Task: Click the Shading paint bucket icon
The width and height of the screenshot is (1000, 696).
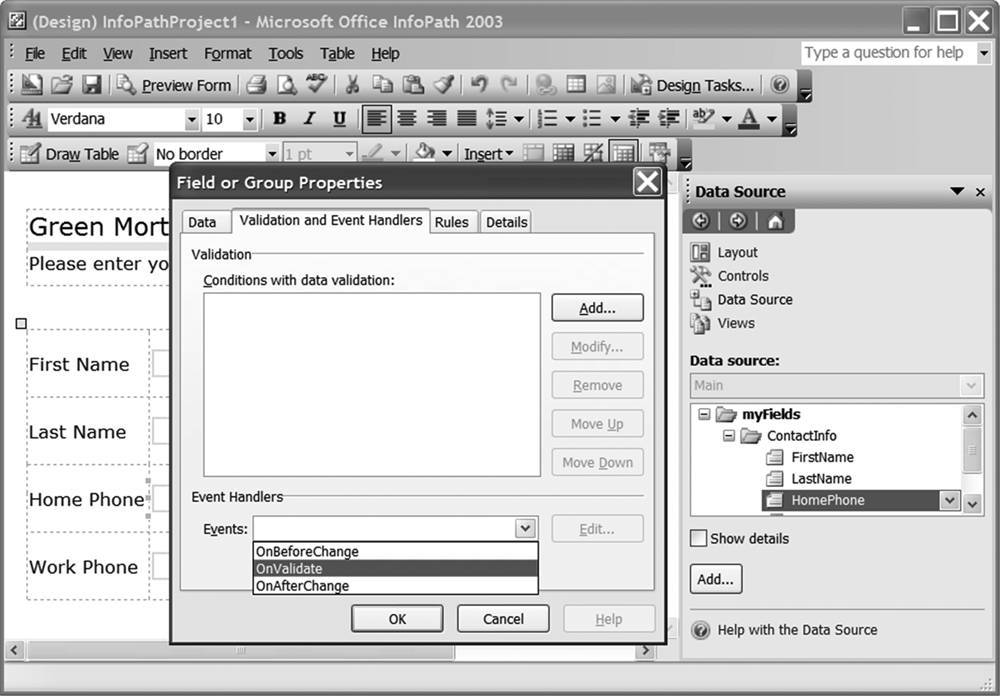Action: 424,153
